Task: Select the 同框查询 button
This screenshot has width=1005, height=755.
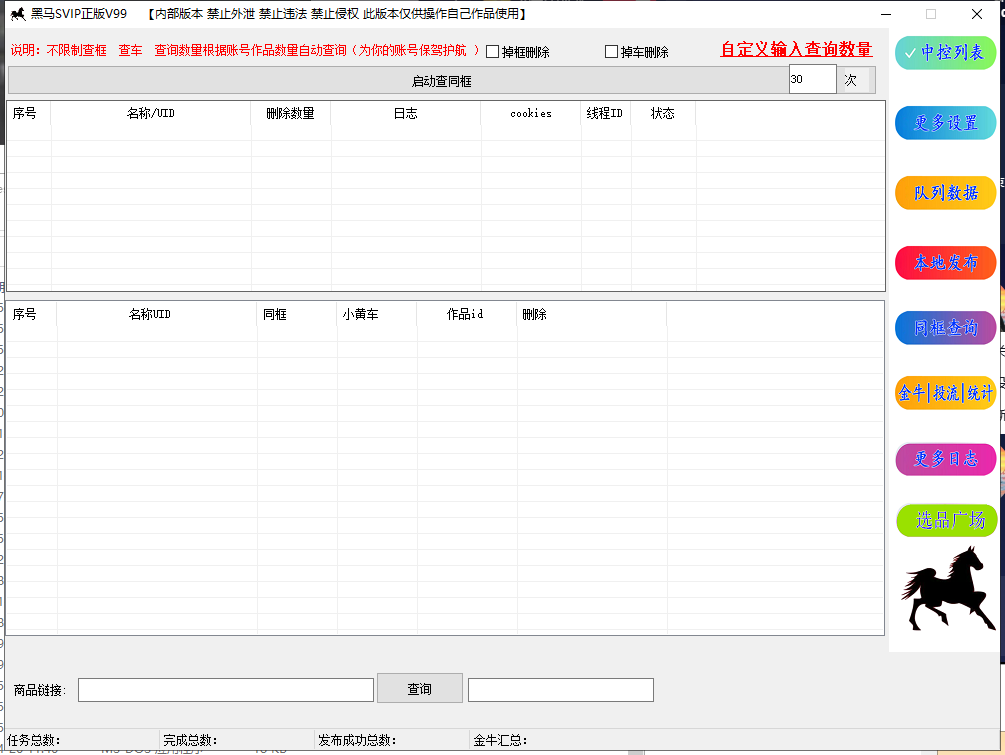Action: [x=945, y=328]
